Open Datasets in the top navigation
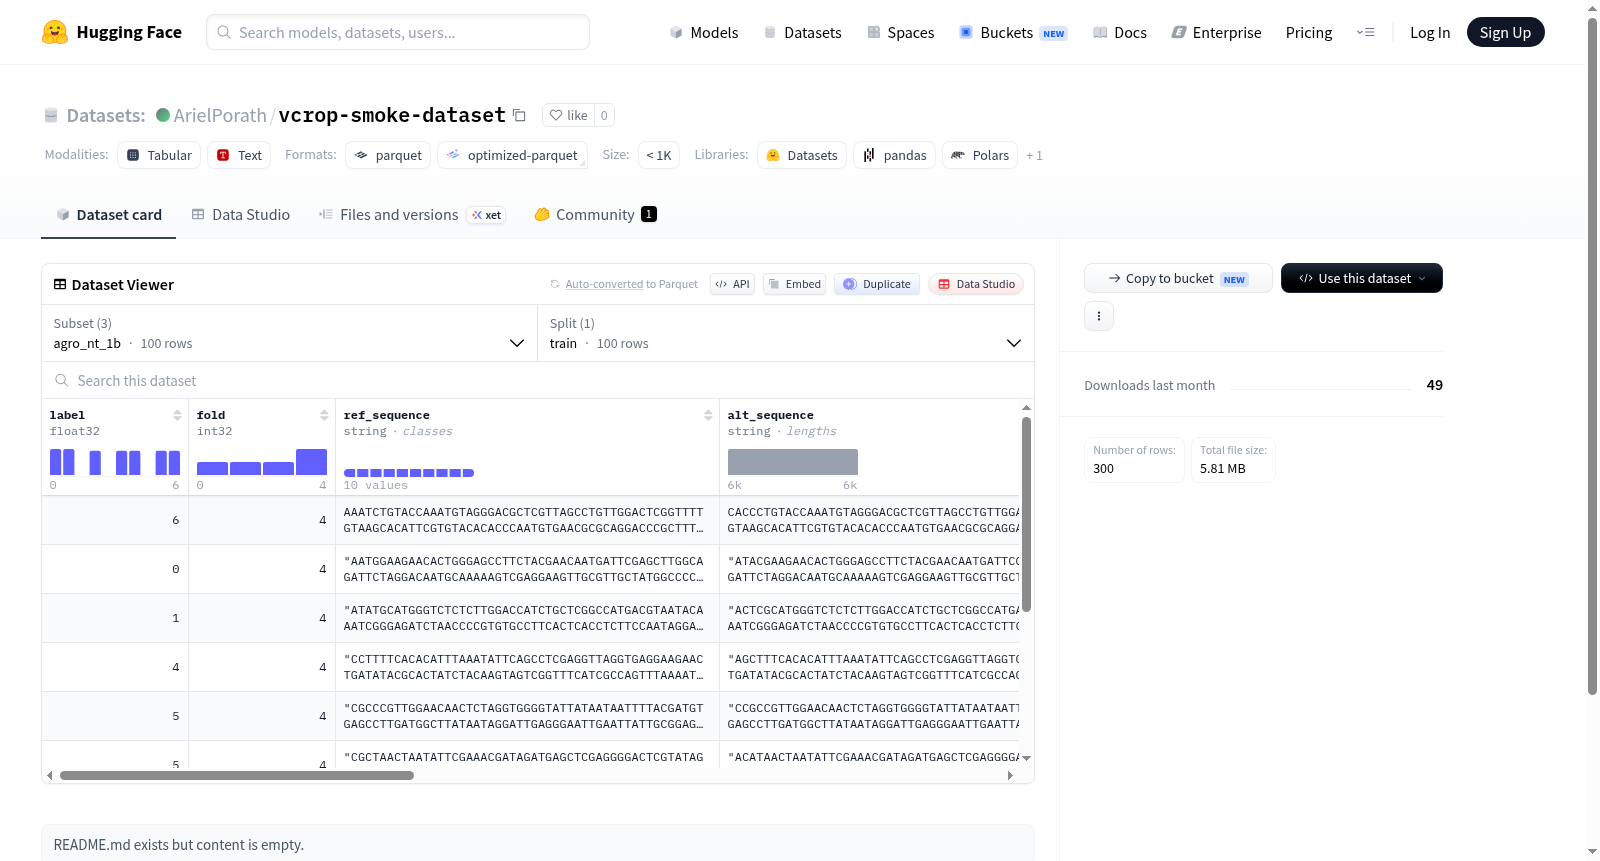Screen dimensions: 1600x861 click(x=803, y=33)
